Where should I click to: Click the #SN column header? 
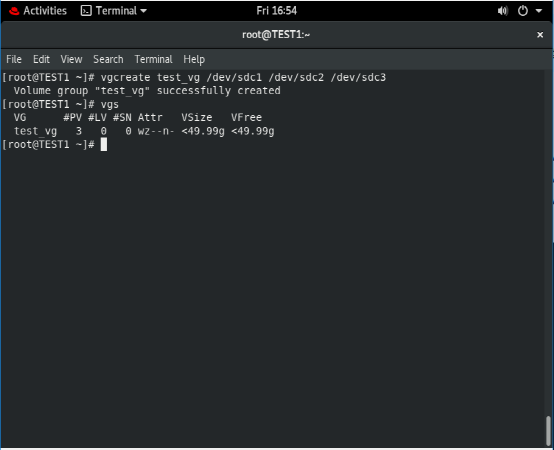click(122, 118)
